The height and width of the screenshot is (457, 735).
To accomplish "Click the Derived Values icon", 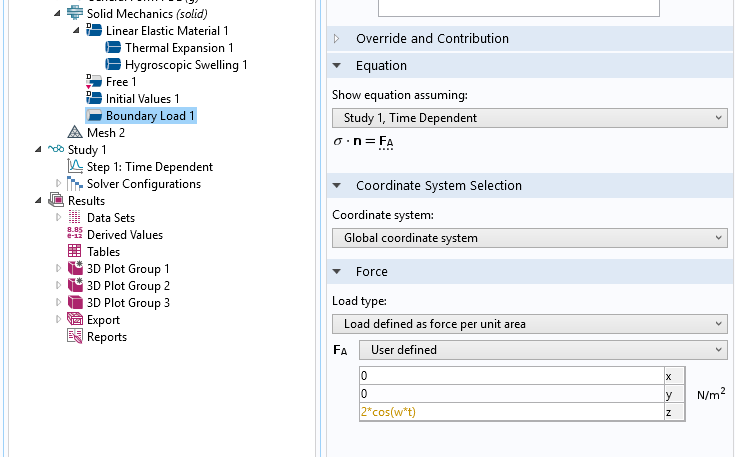I will coord(75,235).
